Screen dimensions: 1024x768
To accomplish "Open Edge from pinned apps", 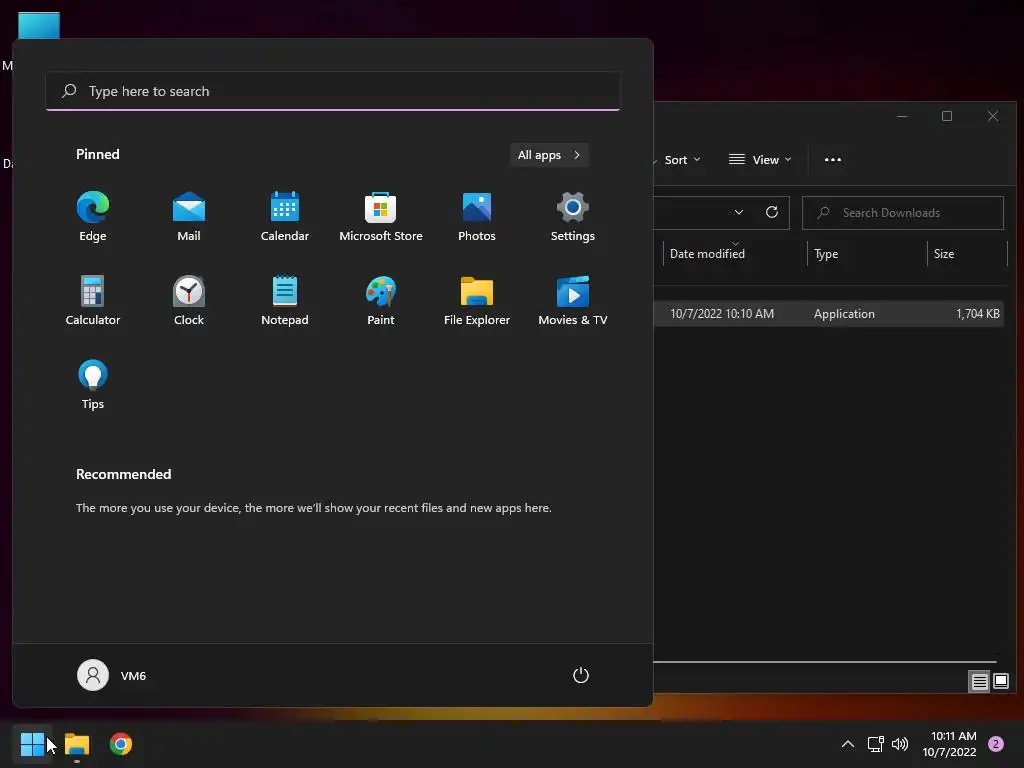I will pyautogui.click(x=93, y=216).
